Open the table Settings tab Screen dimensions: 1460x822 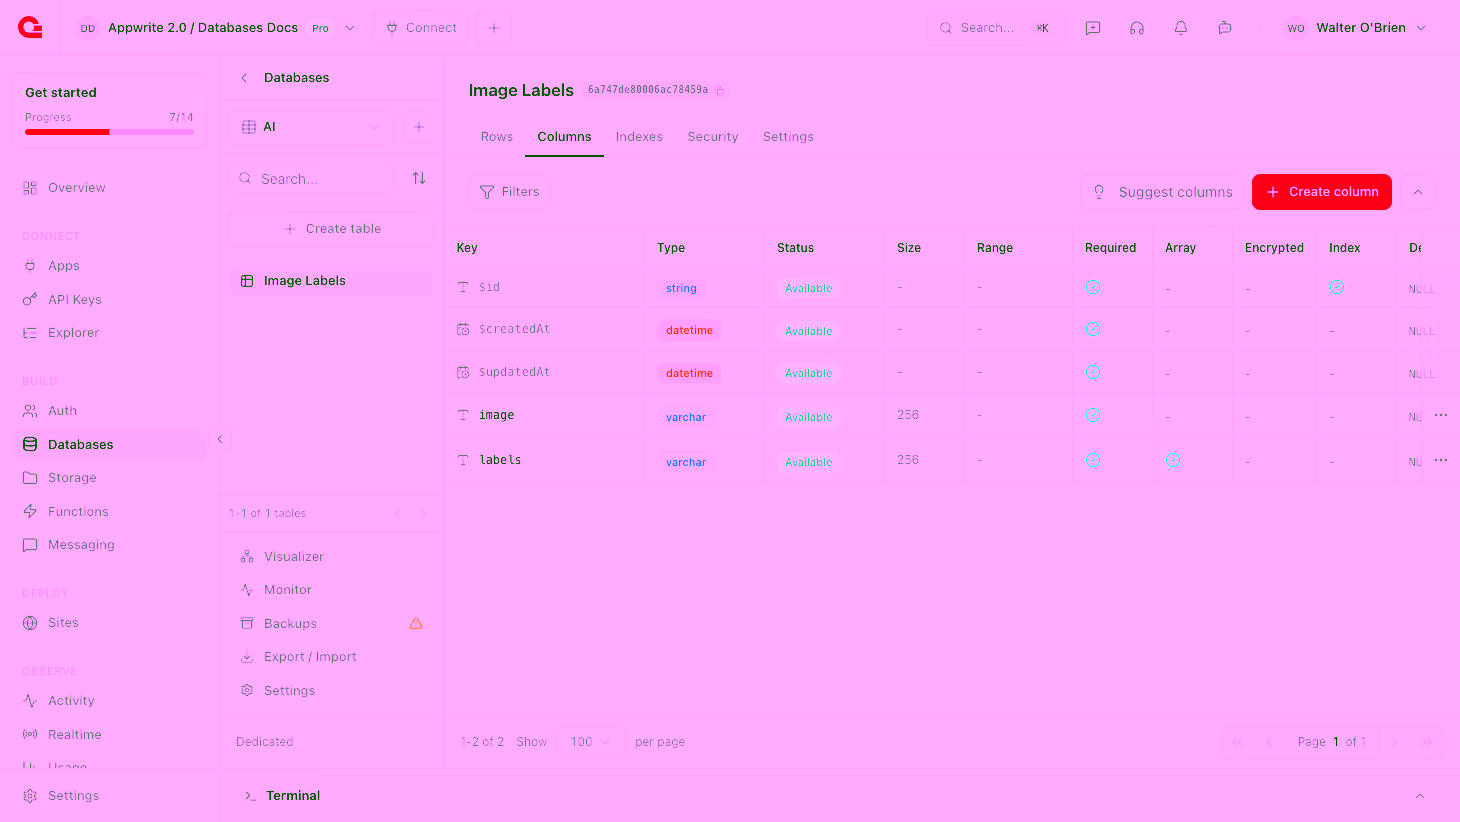788,137
